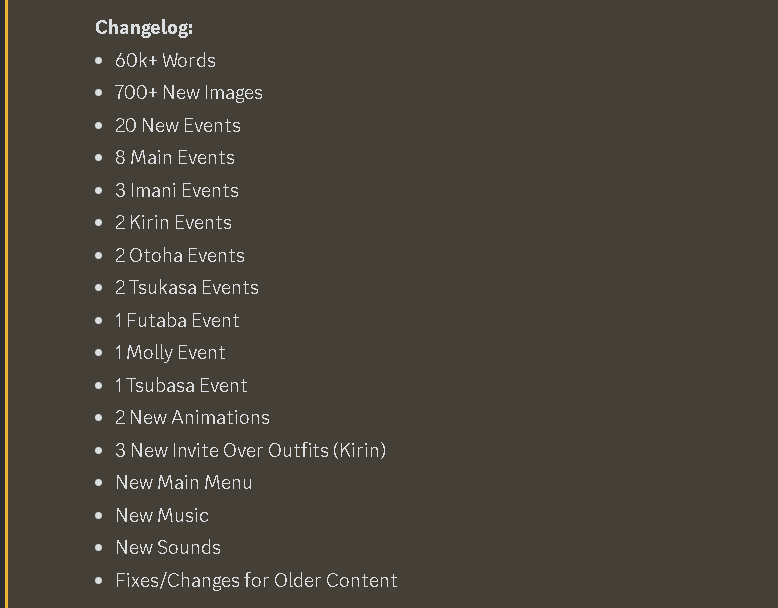
Task: Click the "20 New Events" line
Action: pyautogui.click(x=177, y=125)
